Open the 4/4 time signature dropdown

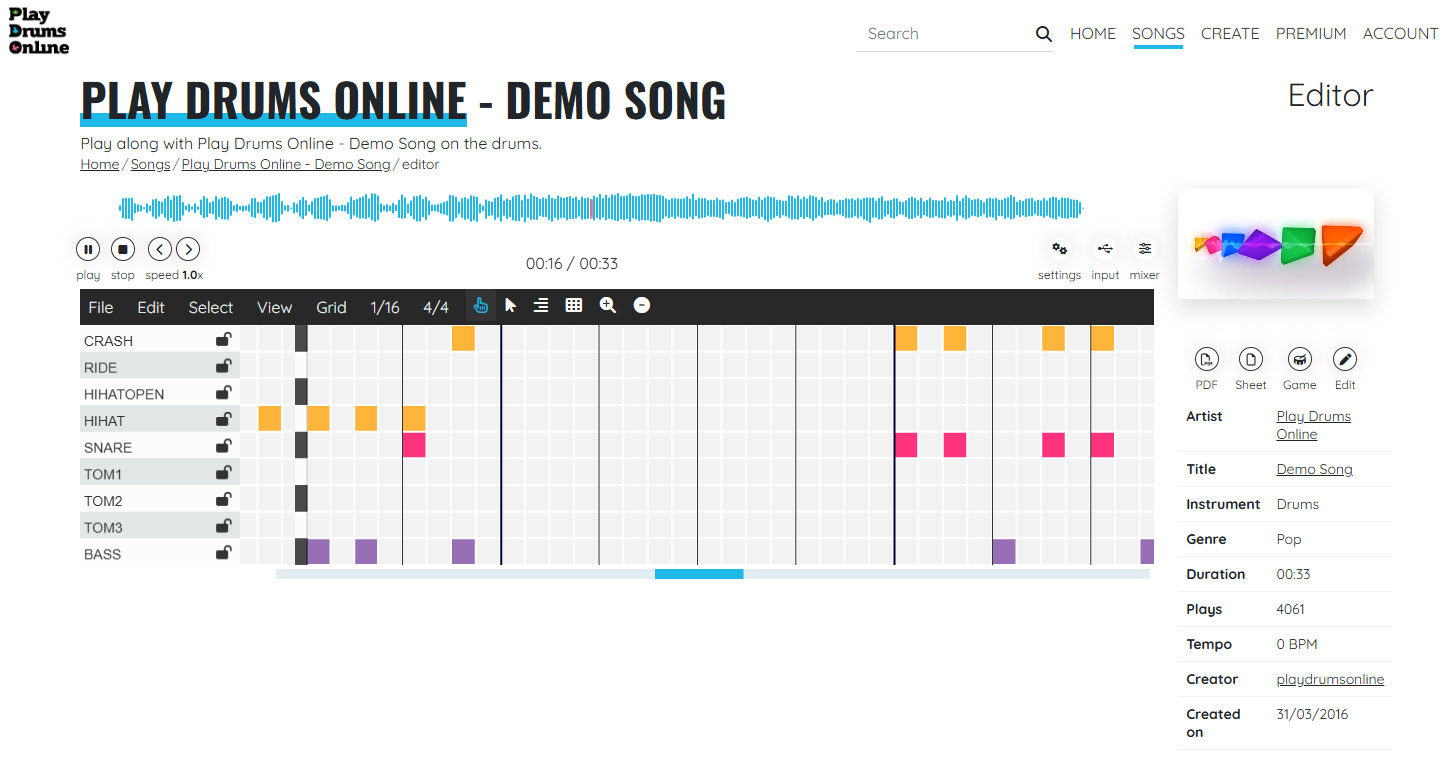click(436, 307)
